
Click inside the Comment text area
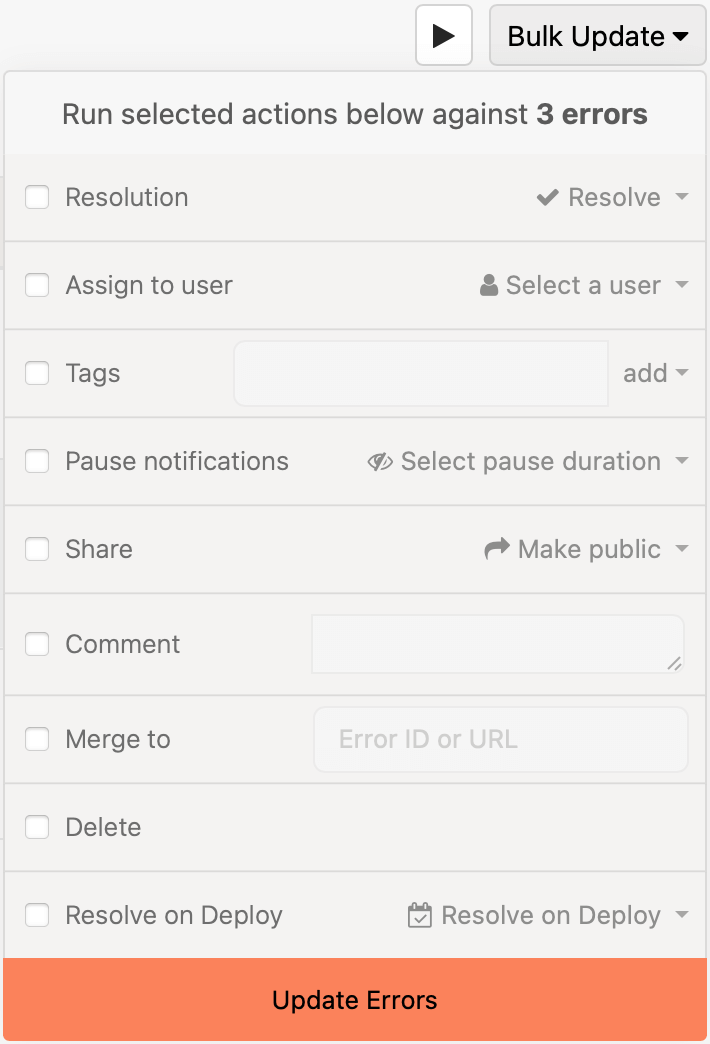[498, 644]
